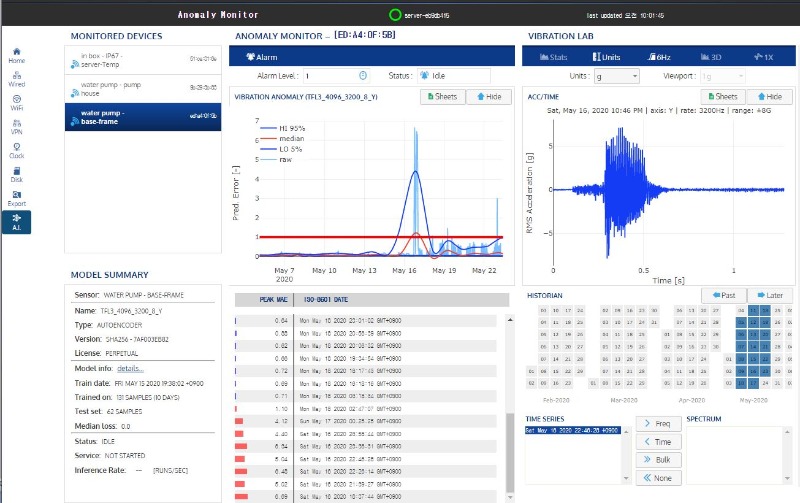Click the PEAK MAE column header
Screen dimensions: 800x503
click(x=273, y=299)
